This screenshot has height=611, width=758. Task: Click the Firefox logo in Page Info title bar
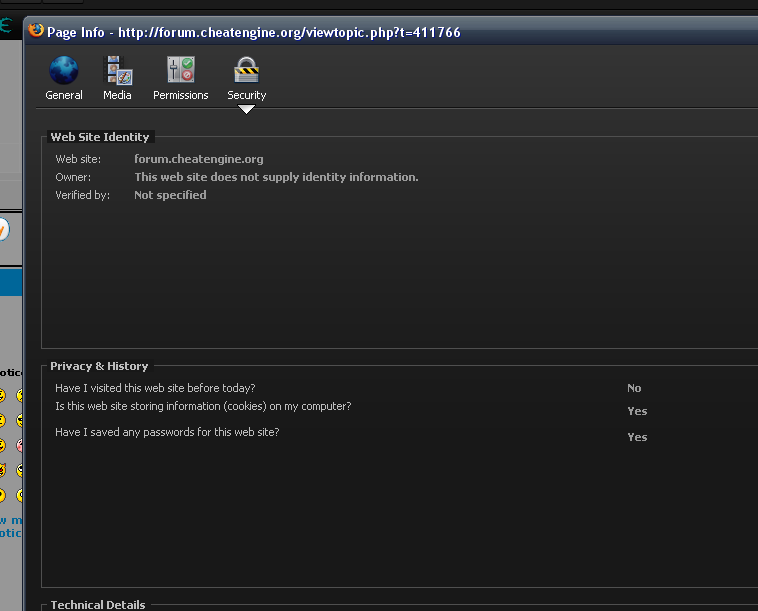click(x=36, y=31)
